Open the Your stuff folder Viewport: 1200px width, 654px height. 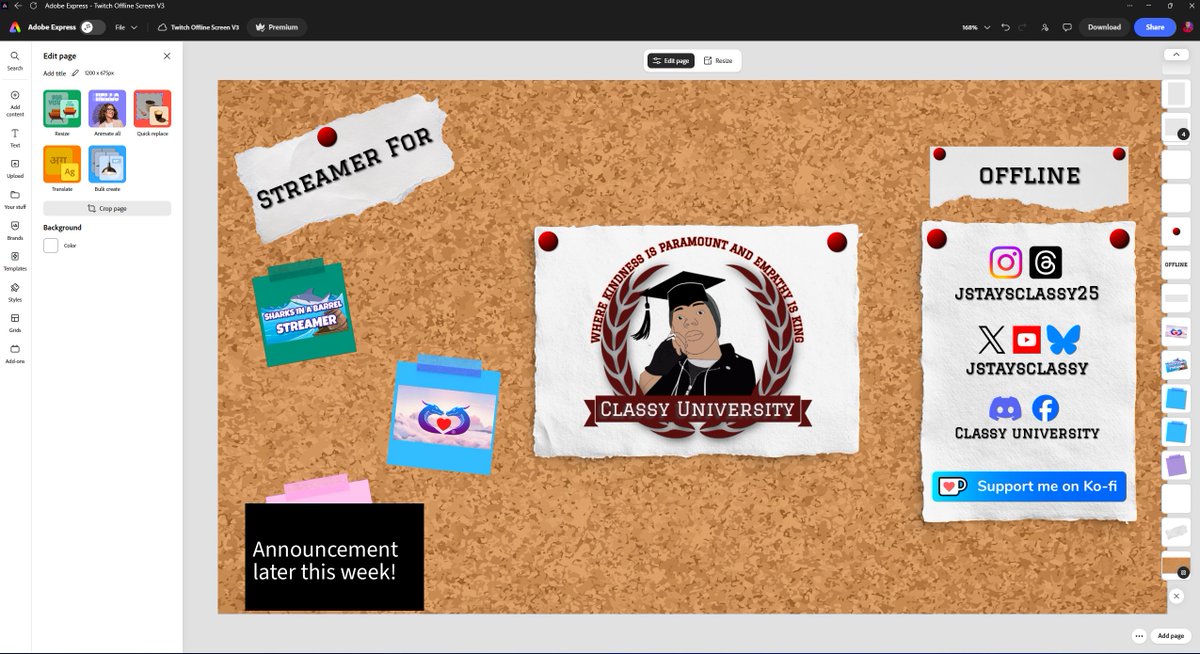coord(15,199)
